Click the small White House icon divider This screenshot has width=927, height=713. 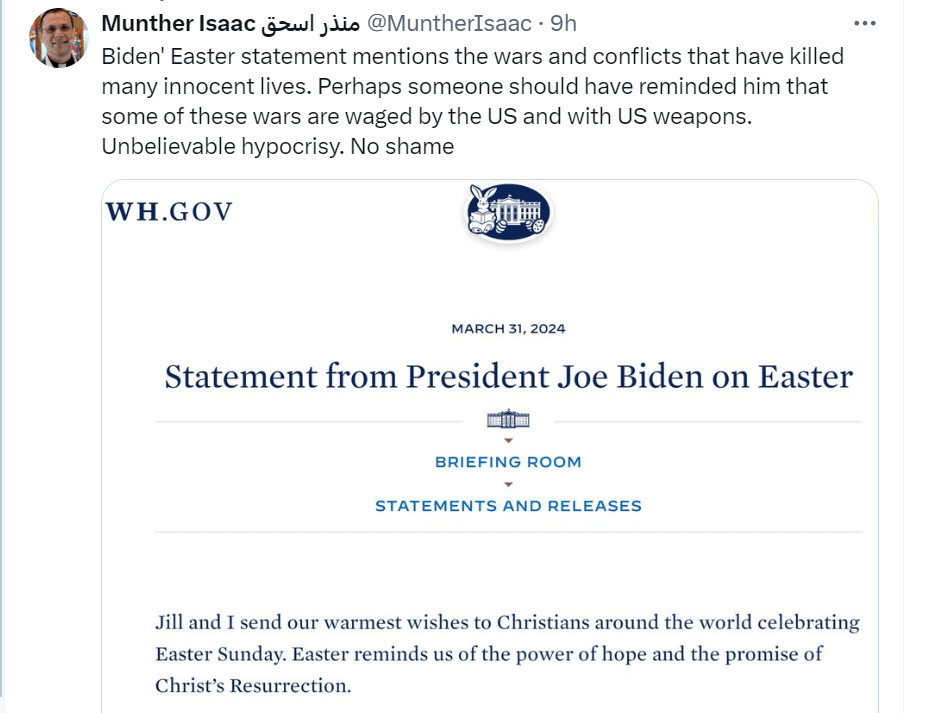pyautogui.click(x=508, y=419)
